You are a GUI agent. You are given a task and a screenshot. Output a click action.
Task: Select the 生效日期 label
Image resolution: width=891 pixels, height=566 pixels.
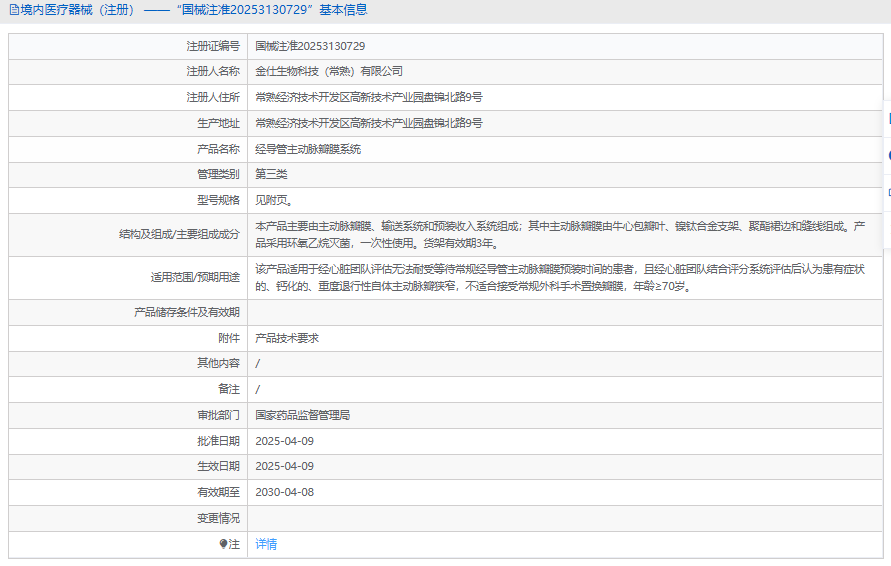[218, 466]
